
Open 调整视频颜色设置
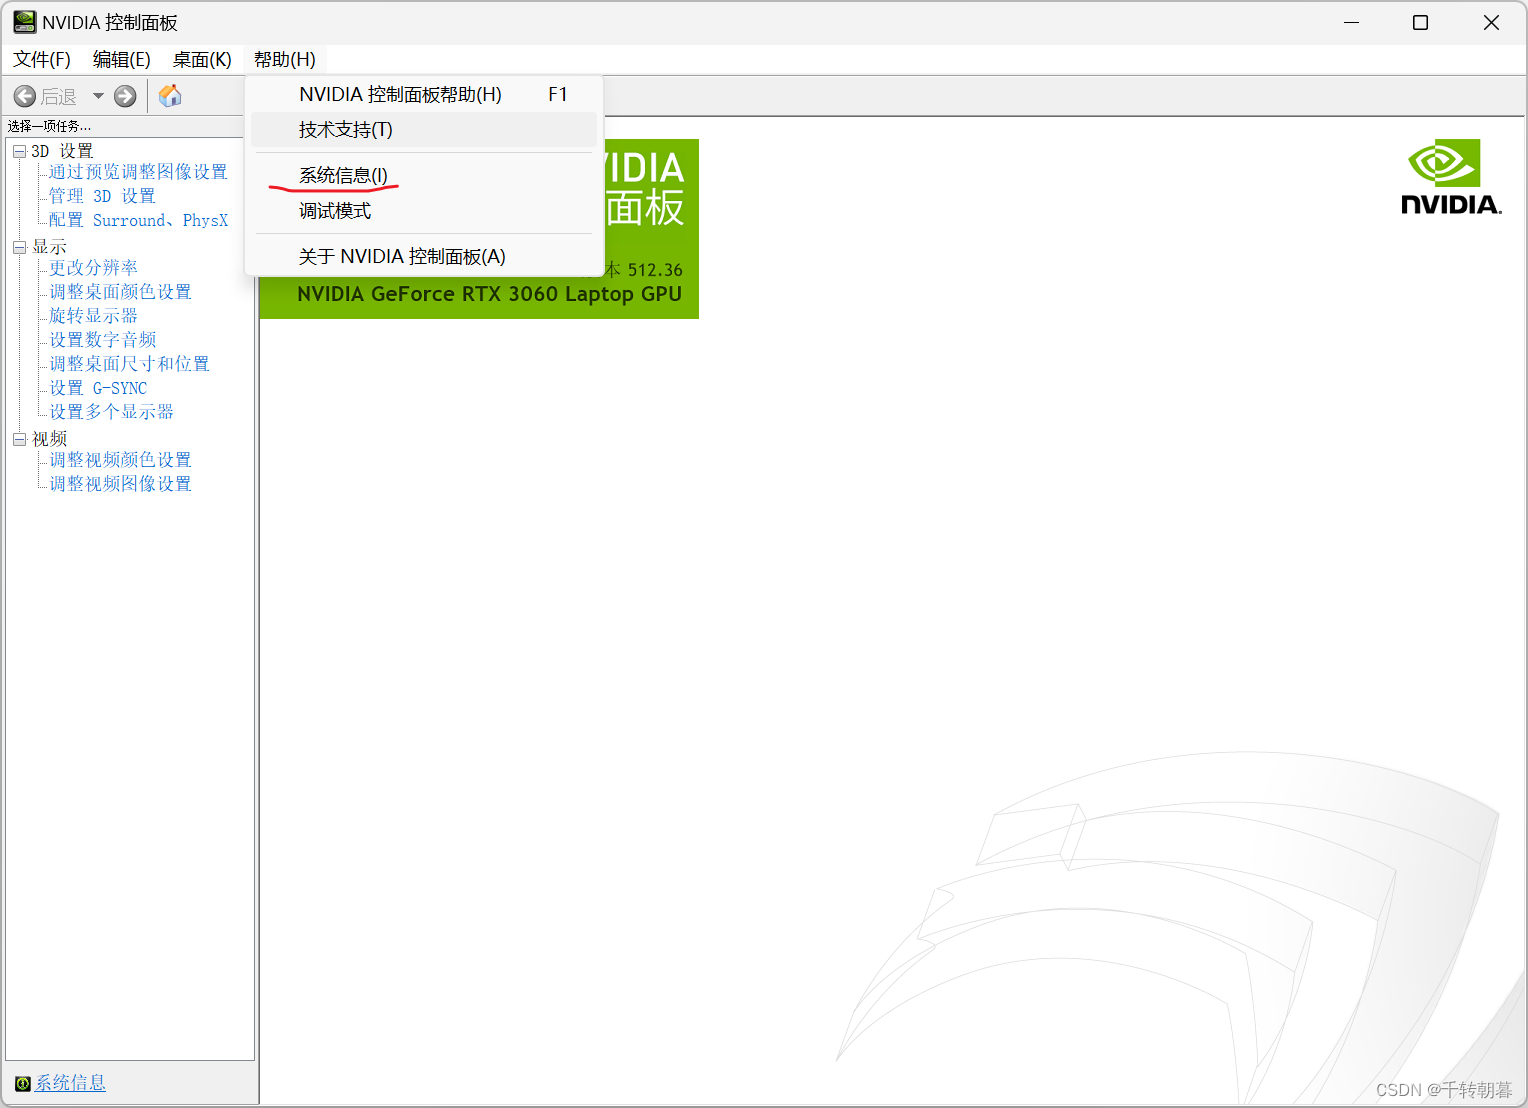point(120,460)
